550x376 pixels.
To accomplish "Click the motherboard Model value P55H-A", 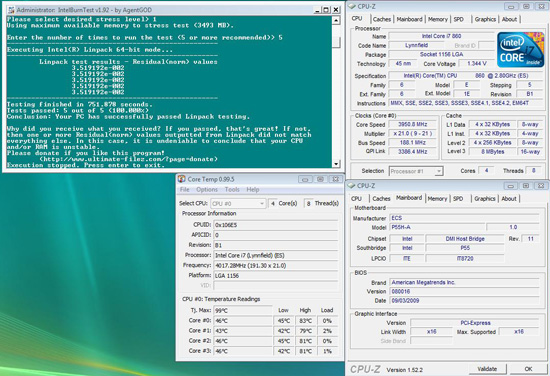I will 437,227.
